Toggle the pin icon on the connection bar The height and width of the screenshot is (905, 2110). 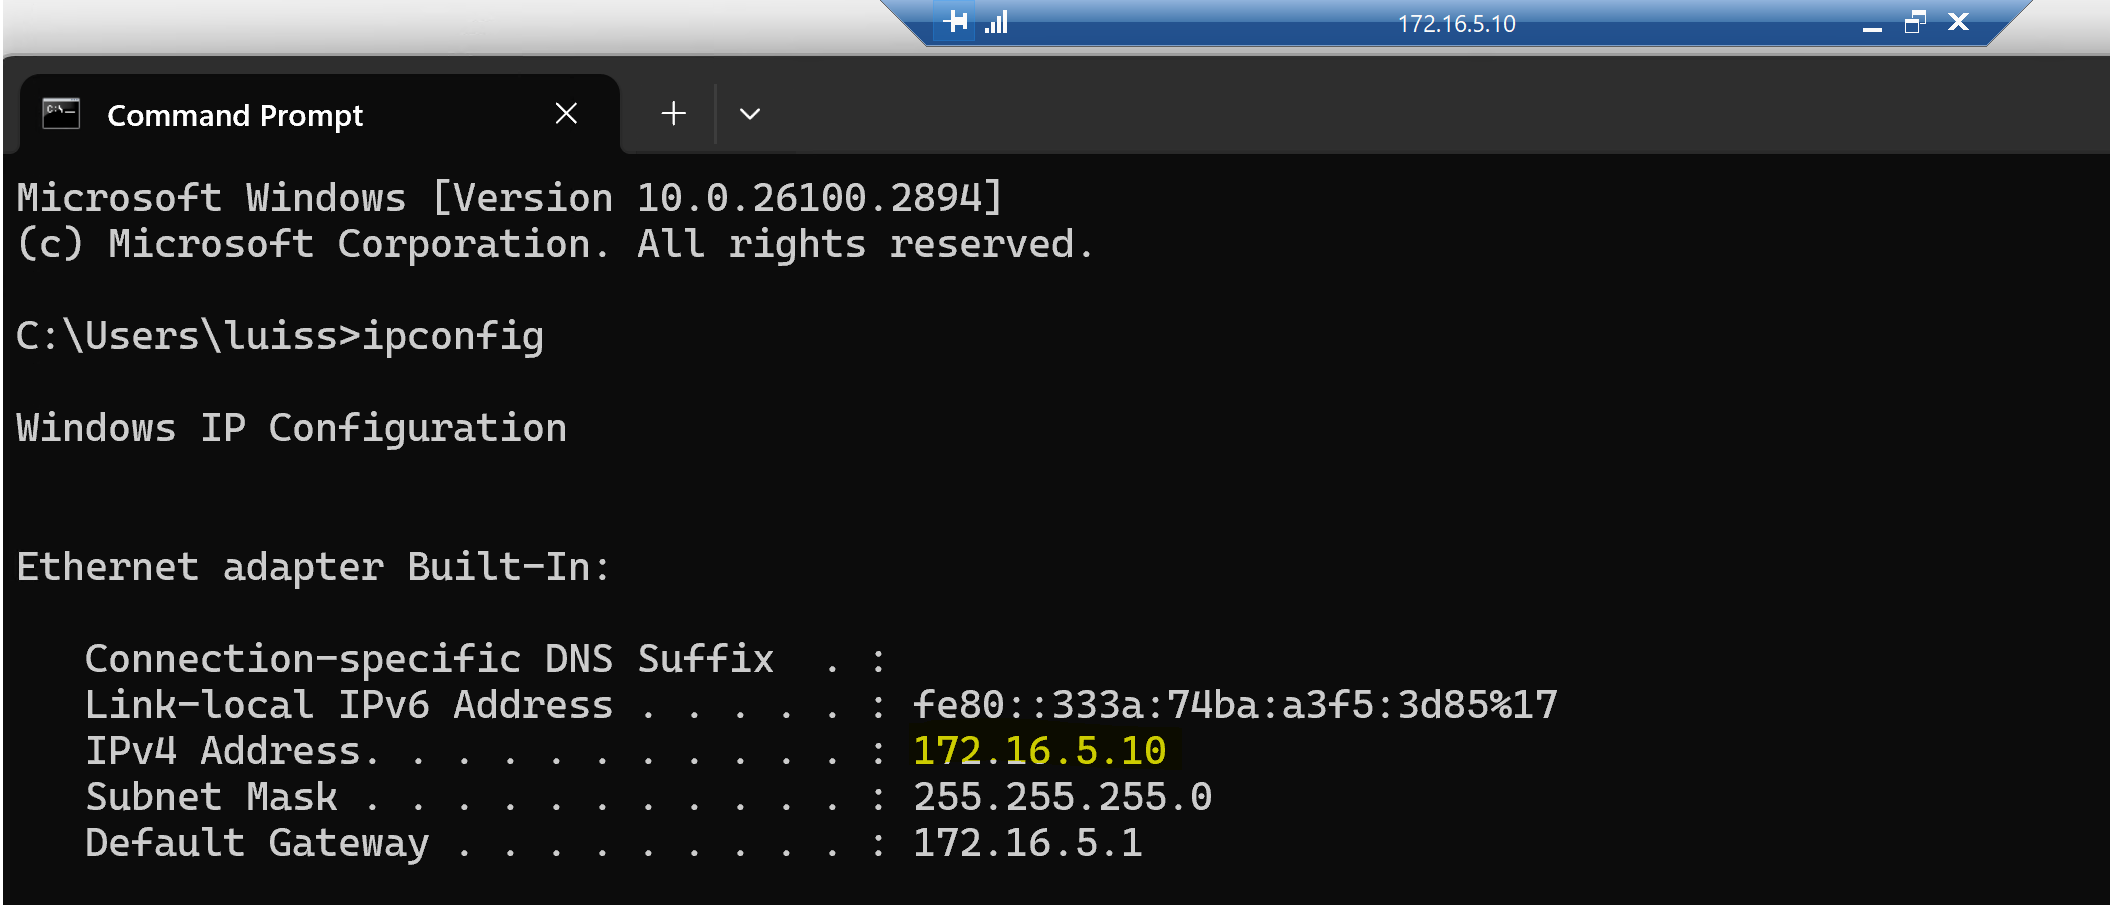pyautogui.click(x=955, y=22)
